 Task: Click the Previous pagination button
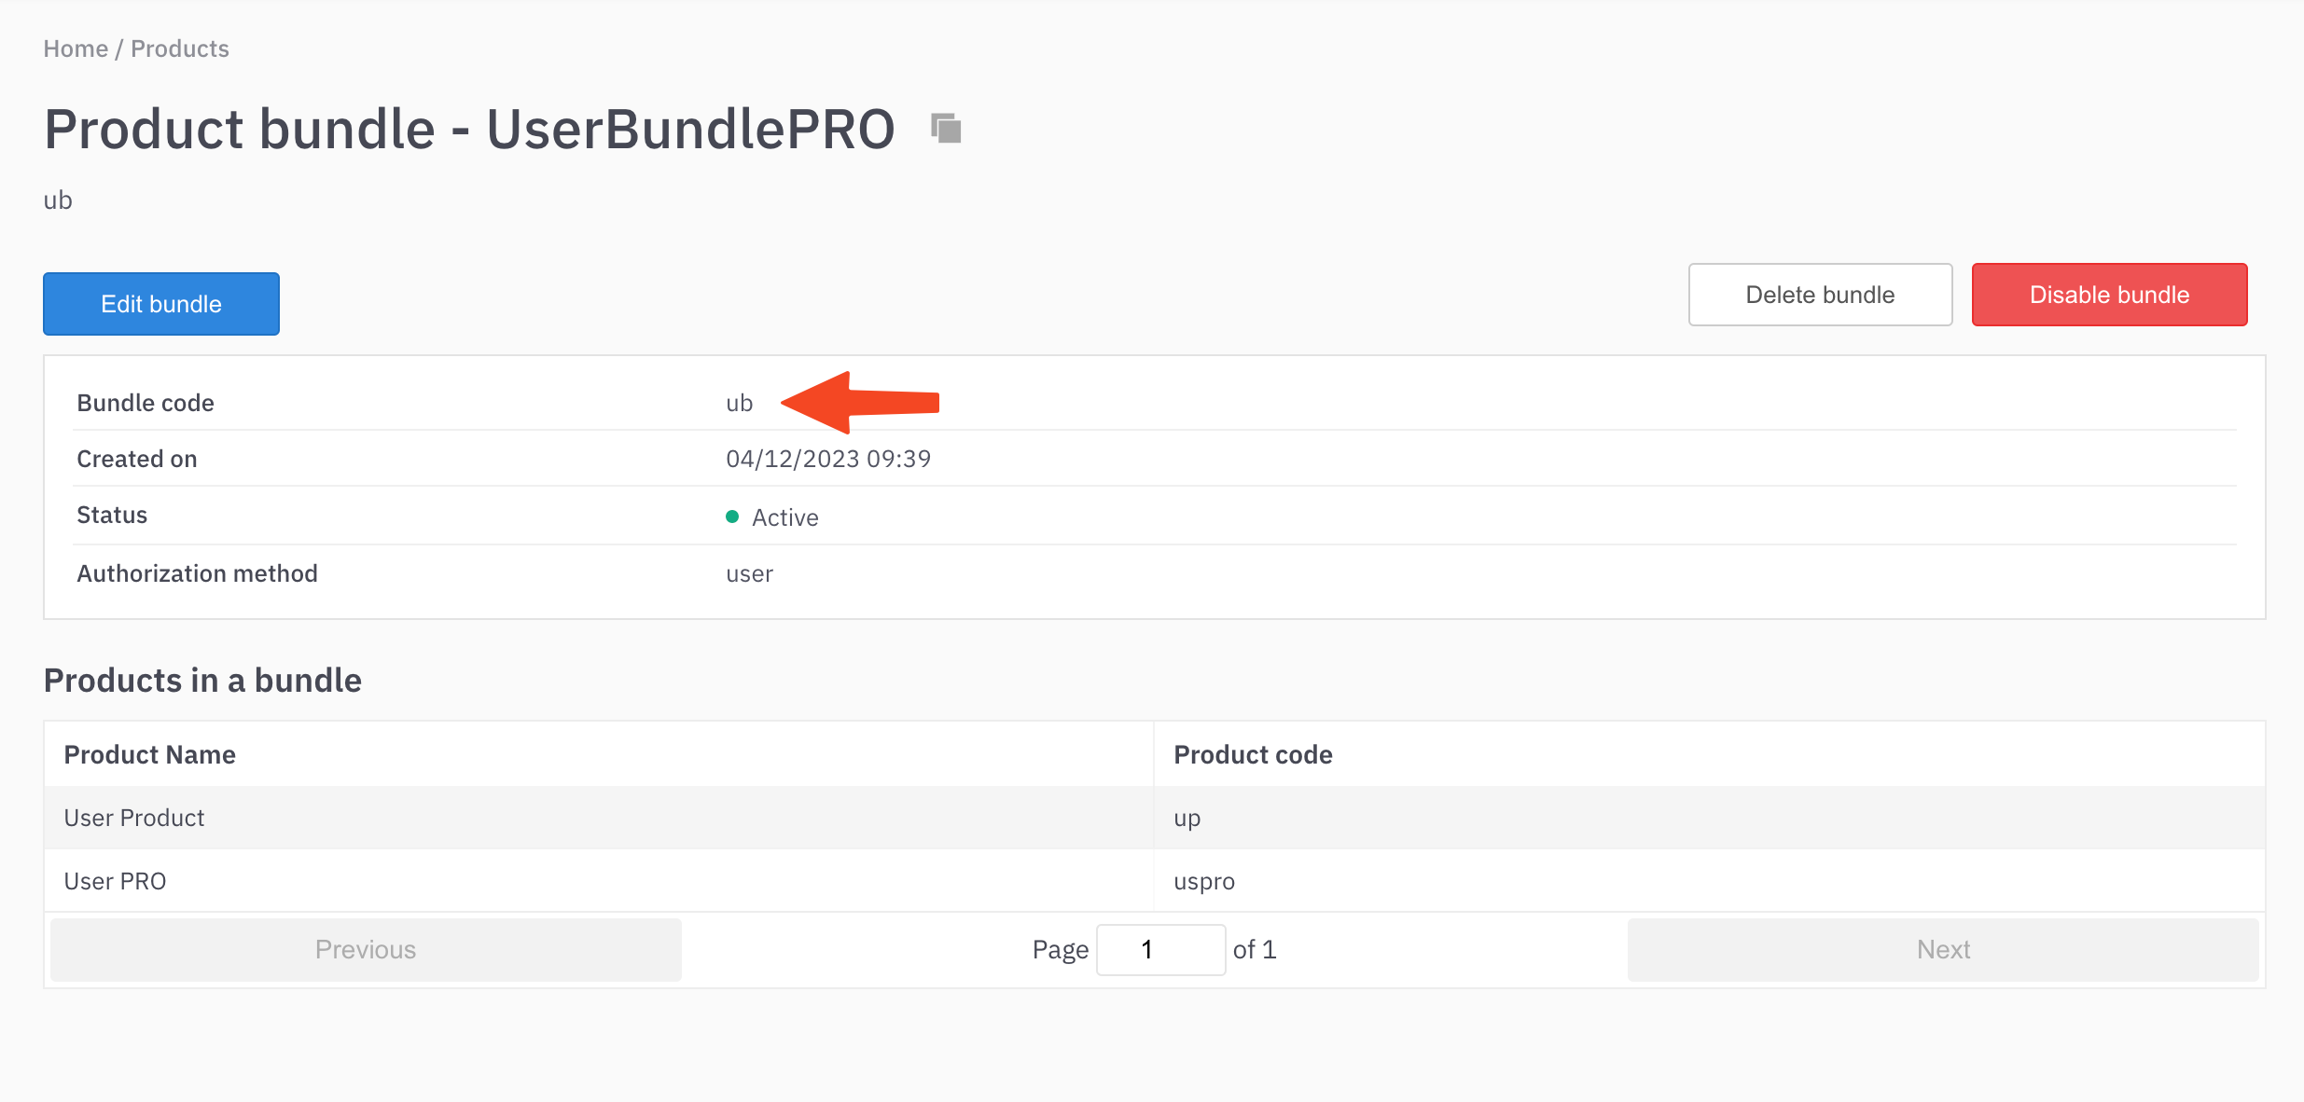[x=366, y=949]
